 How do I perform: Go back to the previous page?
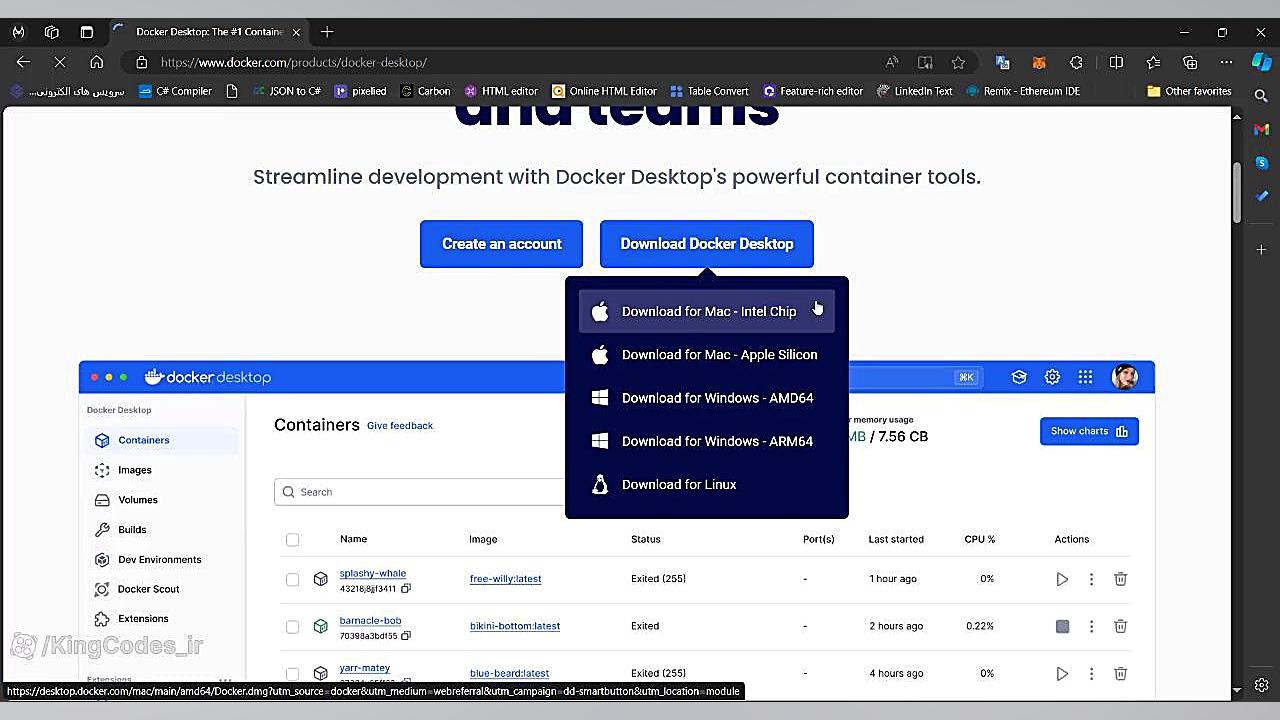pos(23,62)
